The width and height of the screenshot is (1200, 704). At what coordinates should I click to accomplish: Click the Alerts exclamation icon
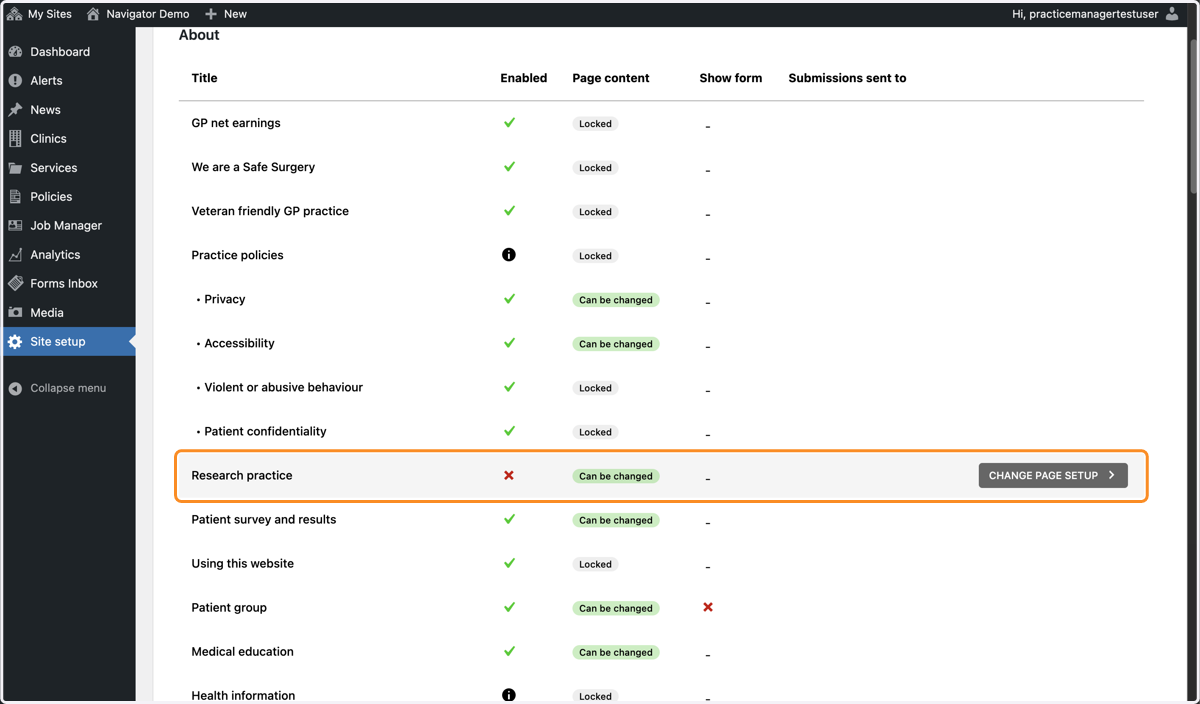pyautogui.click(x=15, y=81)
